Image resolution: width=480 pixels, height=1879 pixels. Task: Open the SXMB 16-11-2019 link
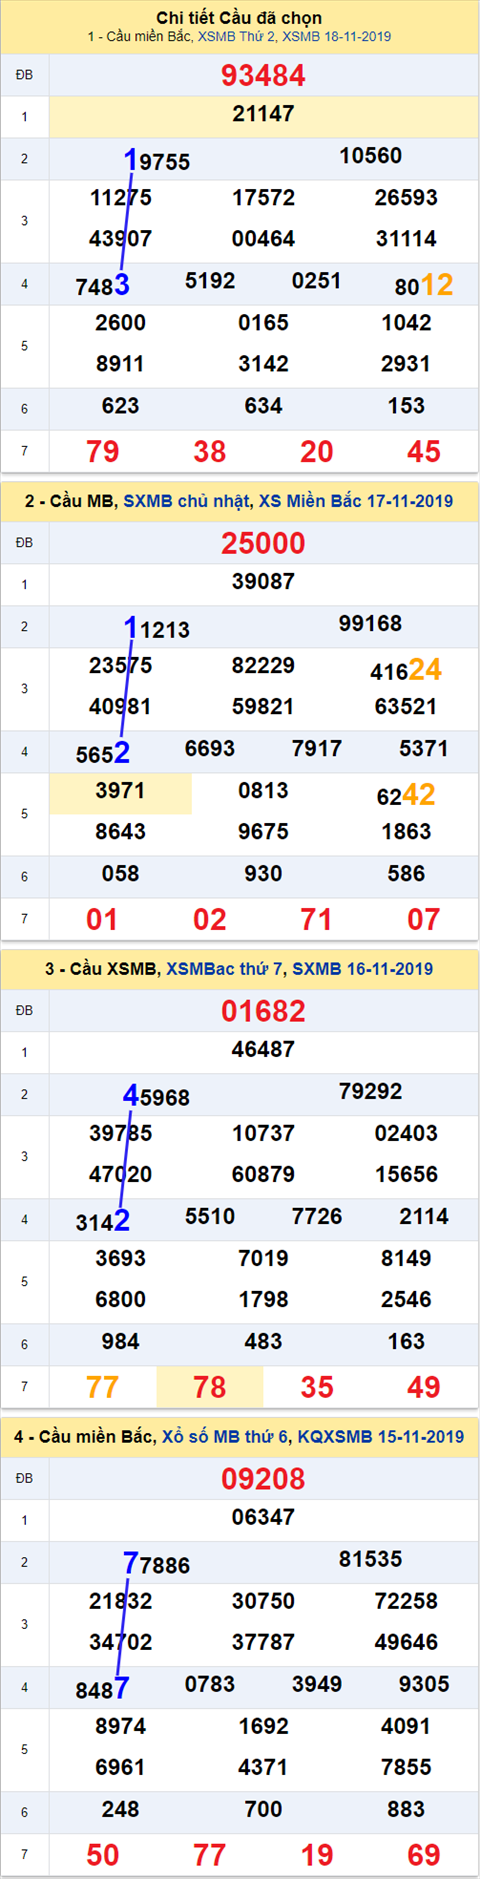click(363, 969)
